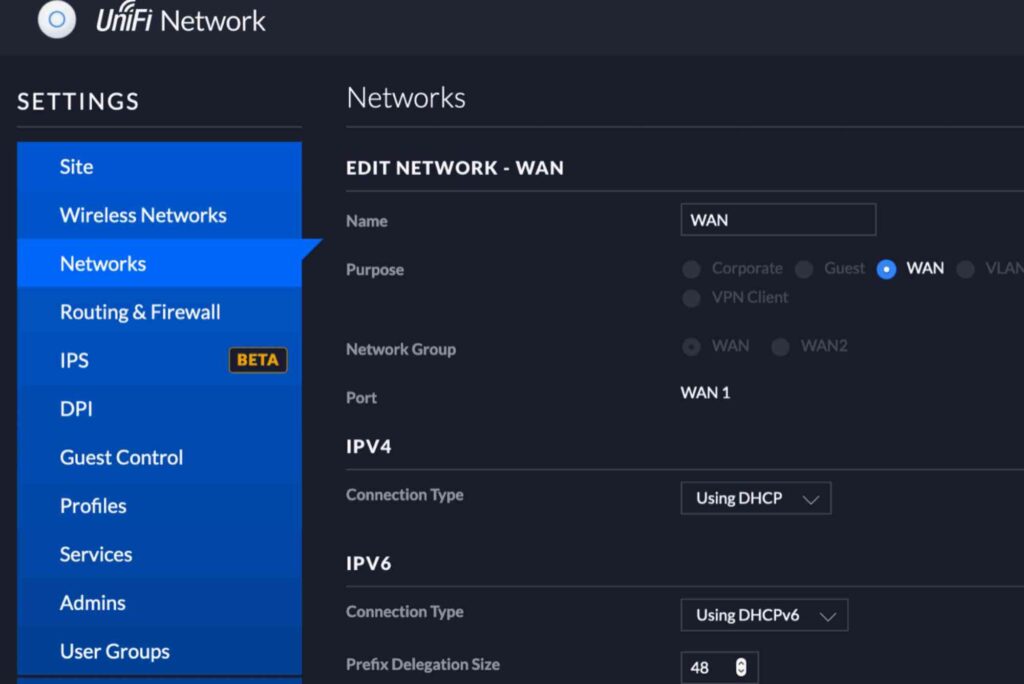
Task: Open IPv4 Connection Type dropdown
Action: click(756, 498)
